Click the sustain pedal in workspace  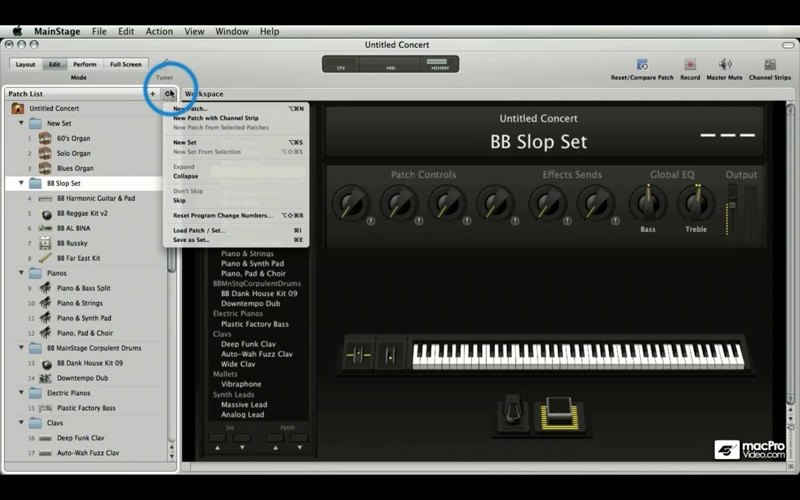(x=513, y=409)
